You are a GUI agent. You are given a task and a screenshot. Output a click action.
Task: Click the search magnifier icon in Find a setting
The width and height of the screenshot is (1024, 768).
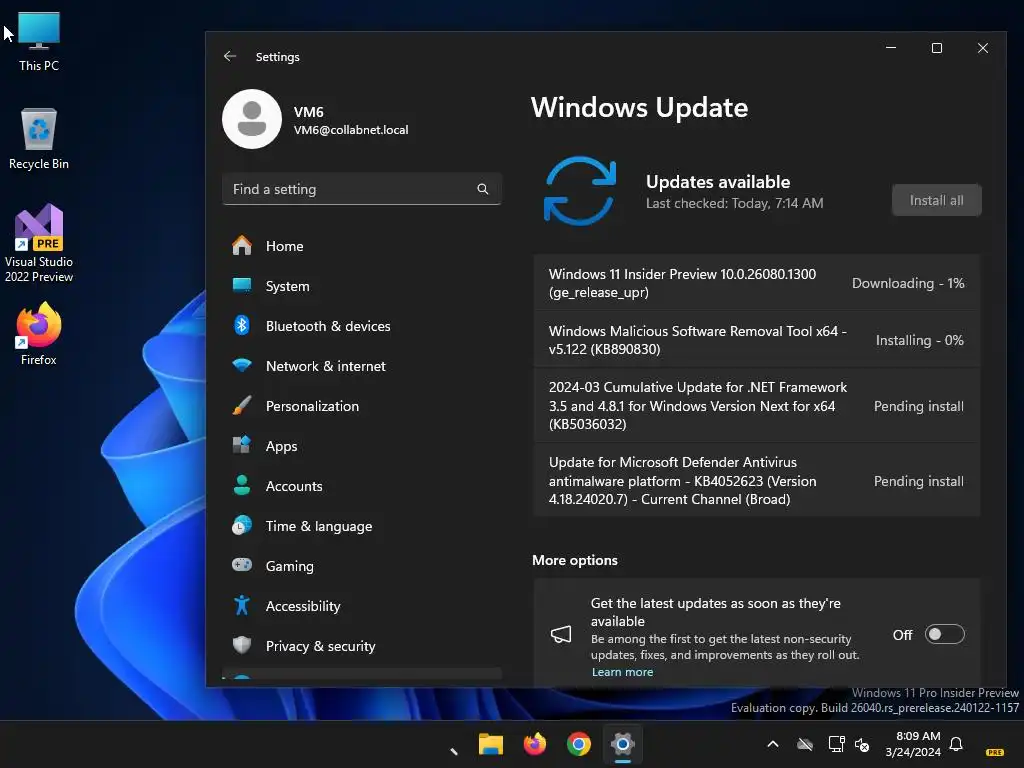(483, 189)
